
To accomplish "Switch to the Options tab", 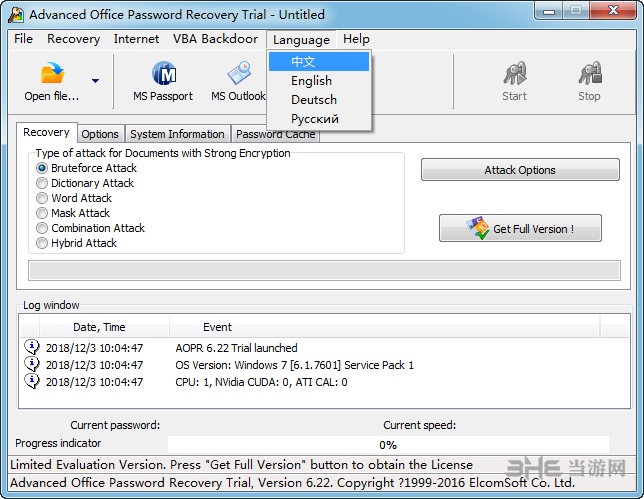I will (100, 134).
